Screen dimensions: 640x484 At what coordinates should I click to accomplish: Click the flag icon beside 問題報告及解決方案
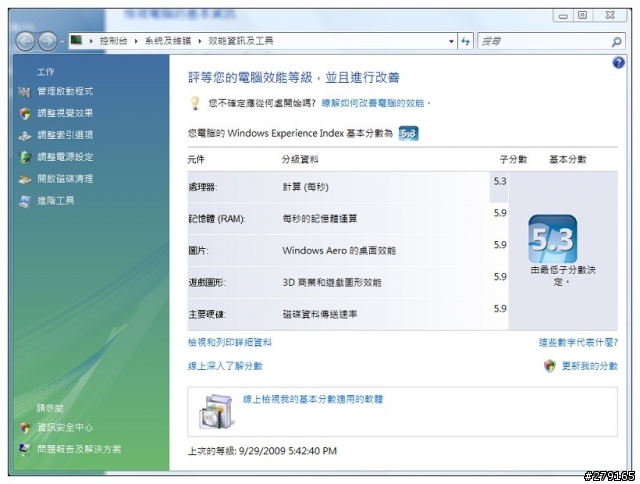24,449
